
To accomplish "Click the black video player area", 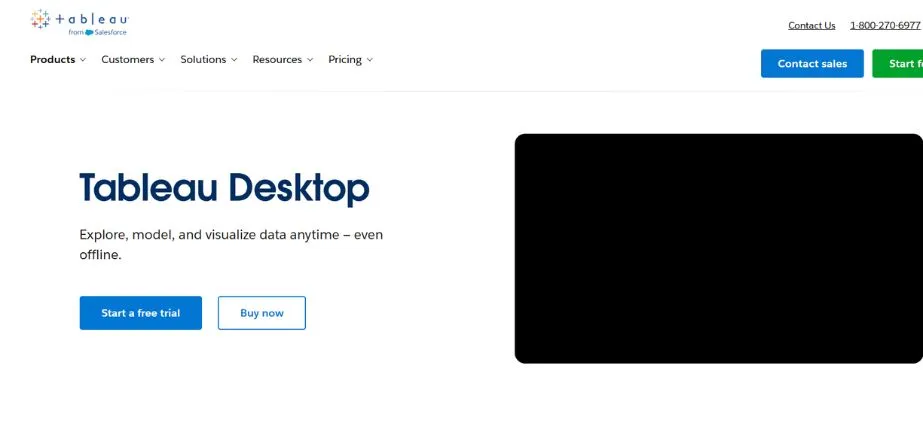I will click(x=719, y=248).
